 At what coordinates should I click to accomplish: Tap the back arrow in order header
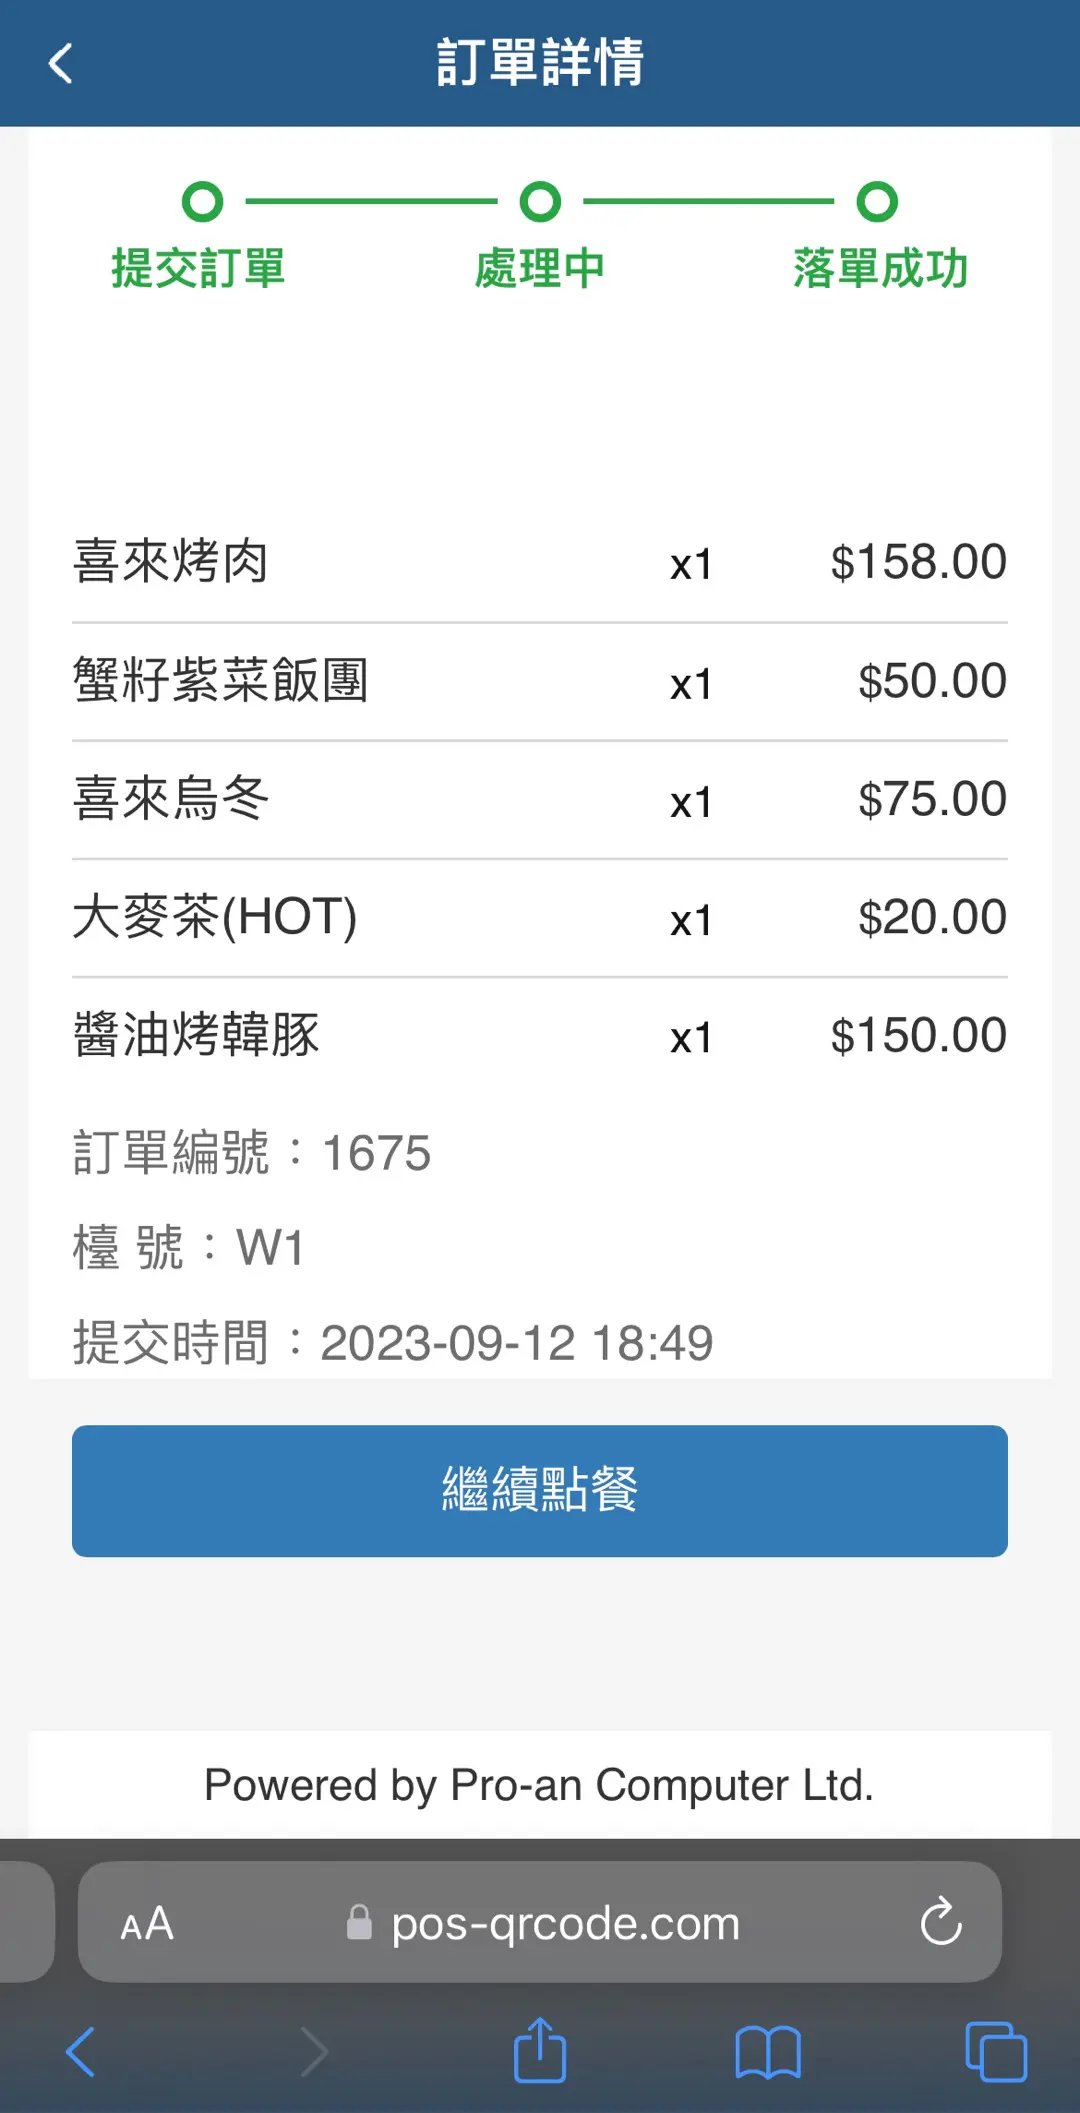click(x=61, y=63)
